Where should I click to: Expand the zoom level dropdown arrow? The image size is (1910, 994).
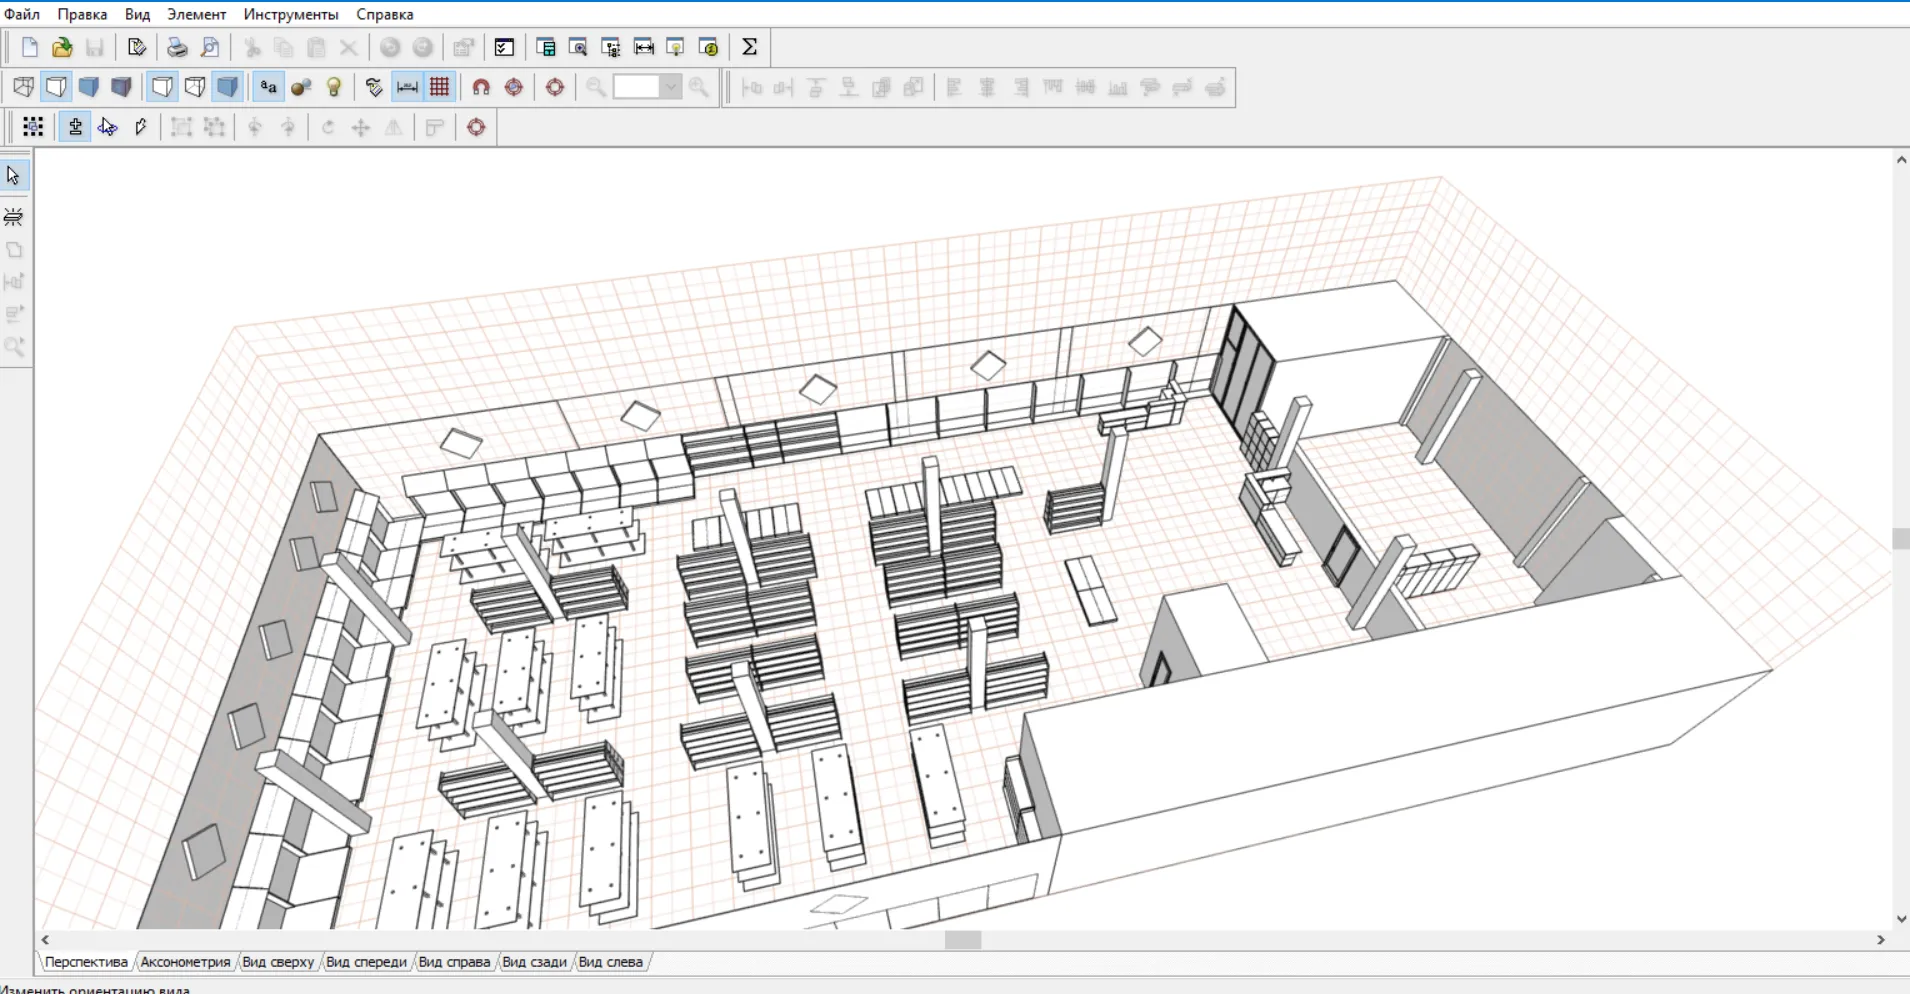tap(671, 87)
